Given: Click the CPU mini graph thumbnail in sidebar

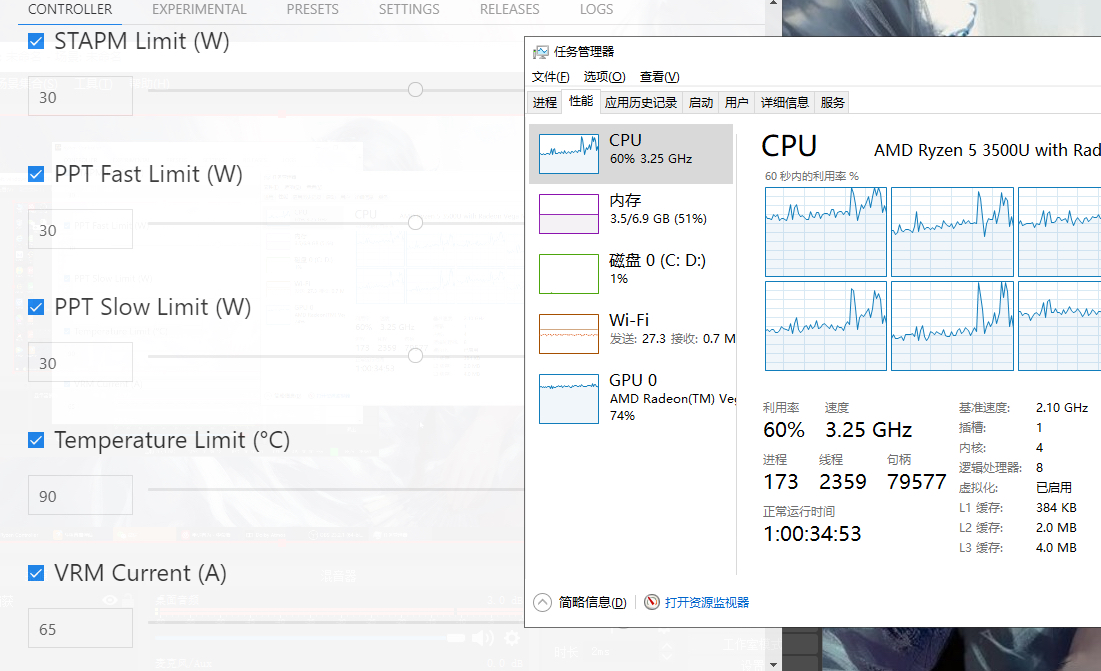Looking at the screenshot, I should coord(569,154).
